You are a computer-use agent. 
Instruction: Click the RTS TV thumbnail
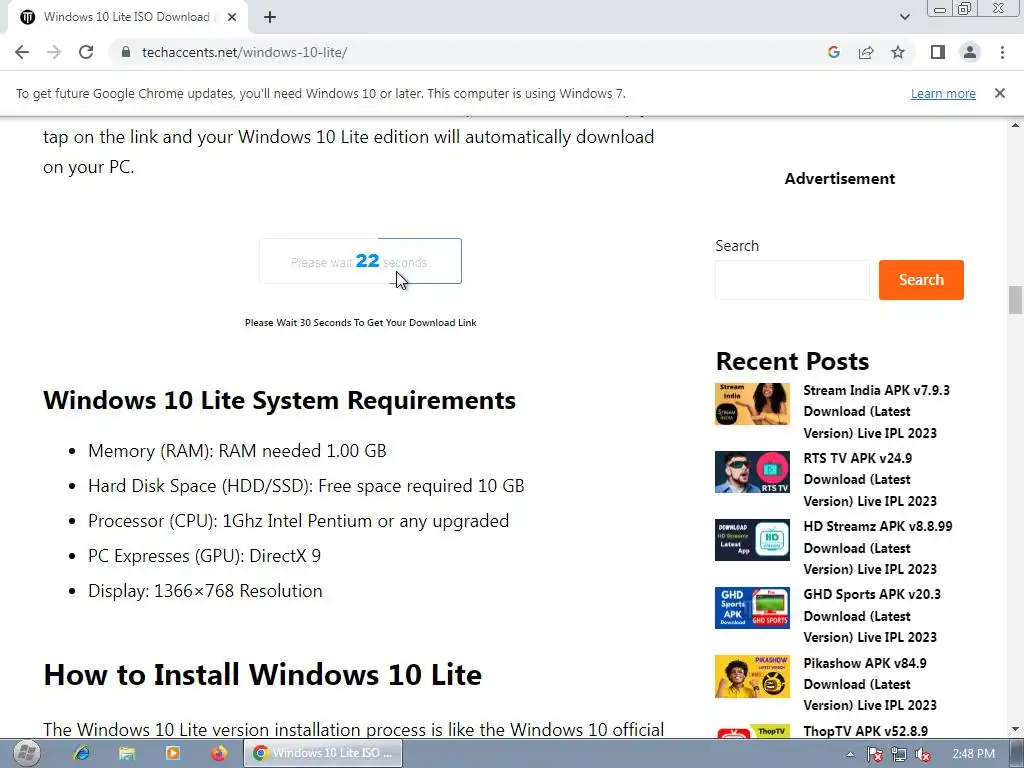(x=752, y=472)
